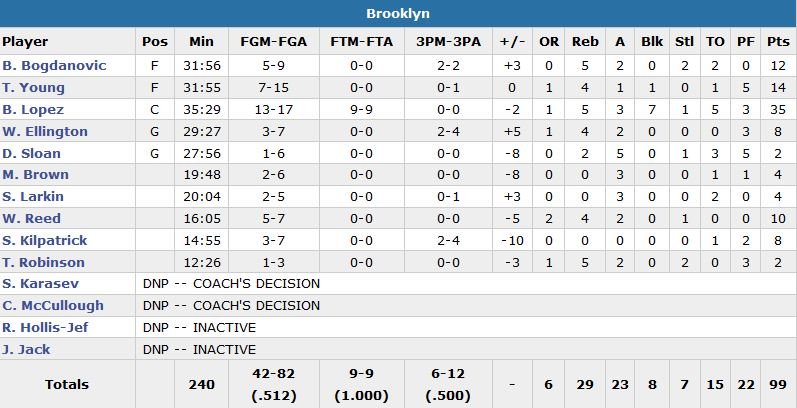Click player name B. Bogdanovic
This screenshot has height=408, width=797.
click(48, 65)
